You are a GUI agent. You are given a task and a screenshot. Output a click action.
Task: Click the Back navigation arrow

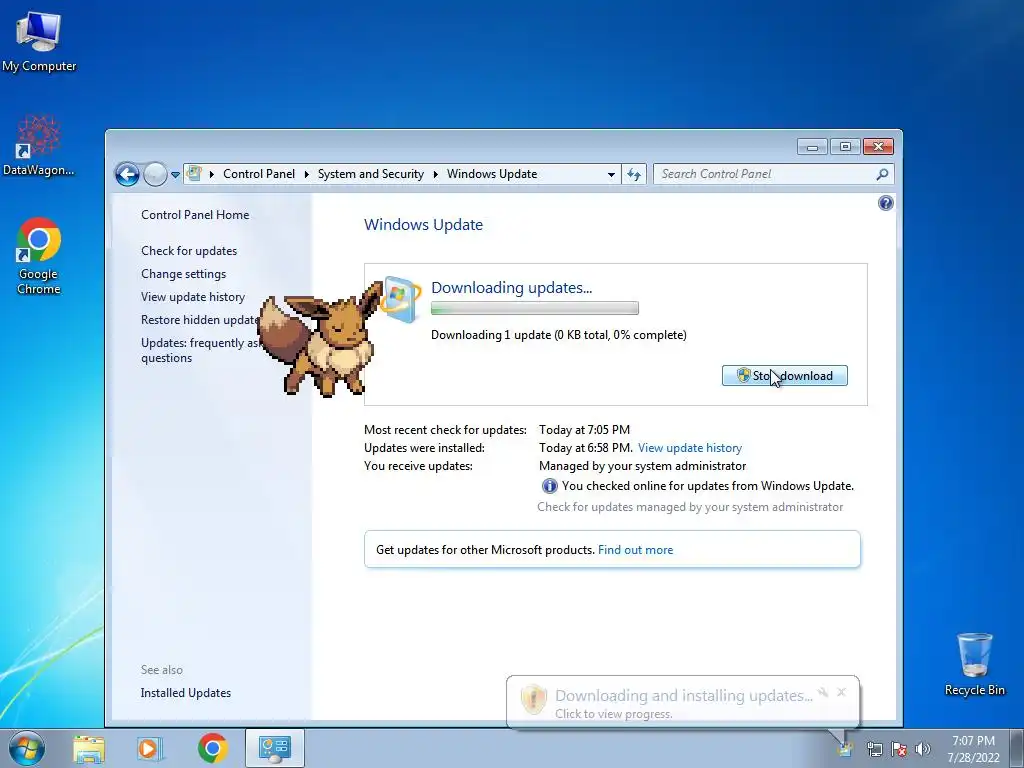pos(127,174)
